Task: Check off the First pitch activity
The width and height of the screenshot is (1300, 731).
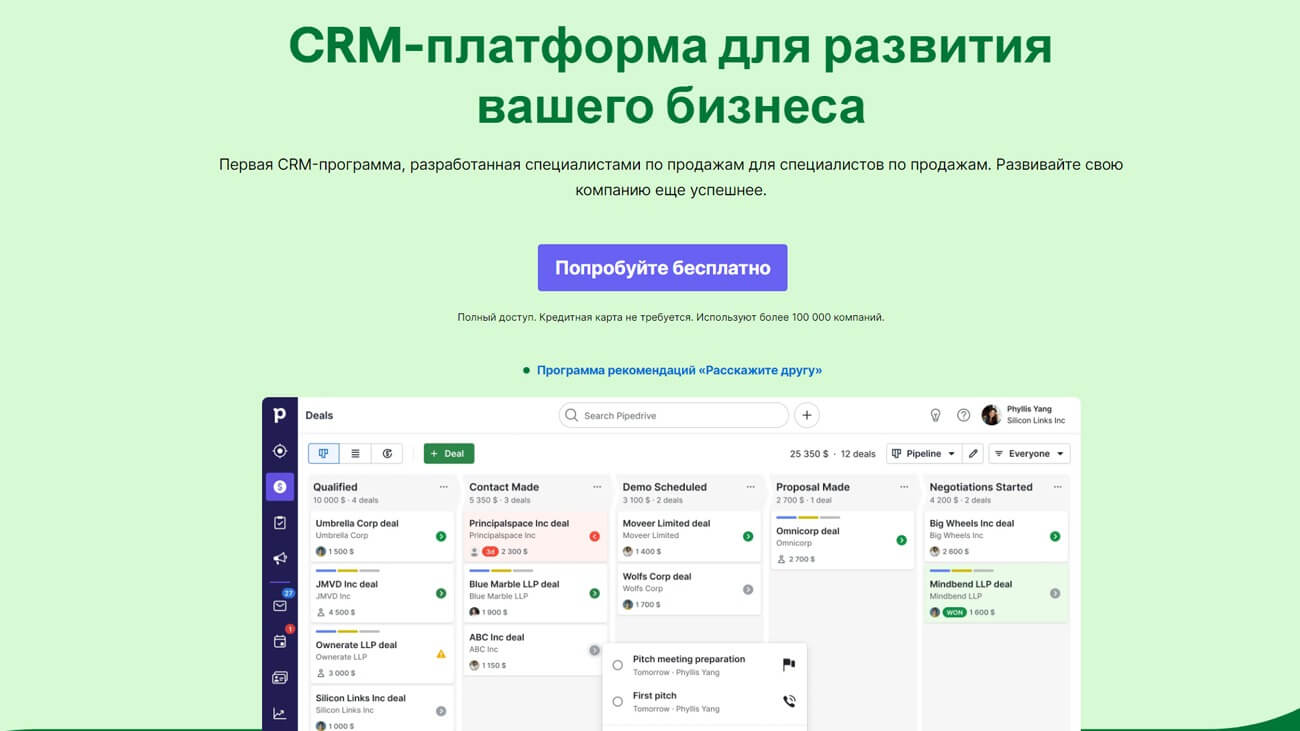Action: click(x=617, y=702)
